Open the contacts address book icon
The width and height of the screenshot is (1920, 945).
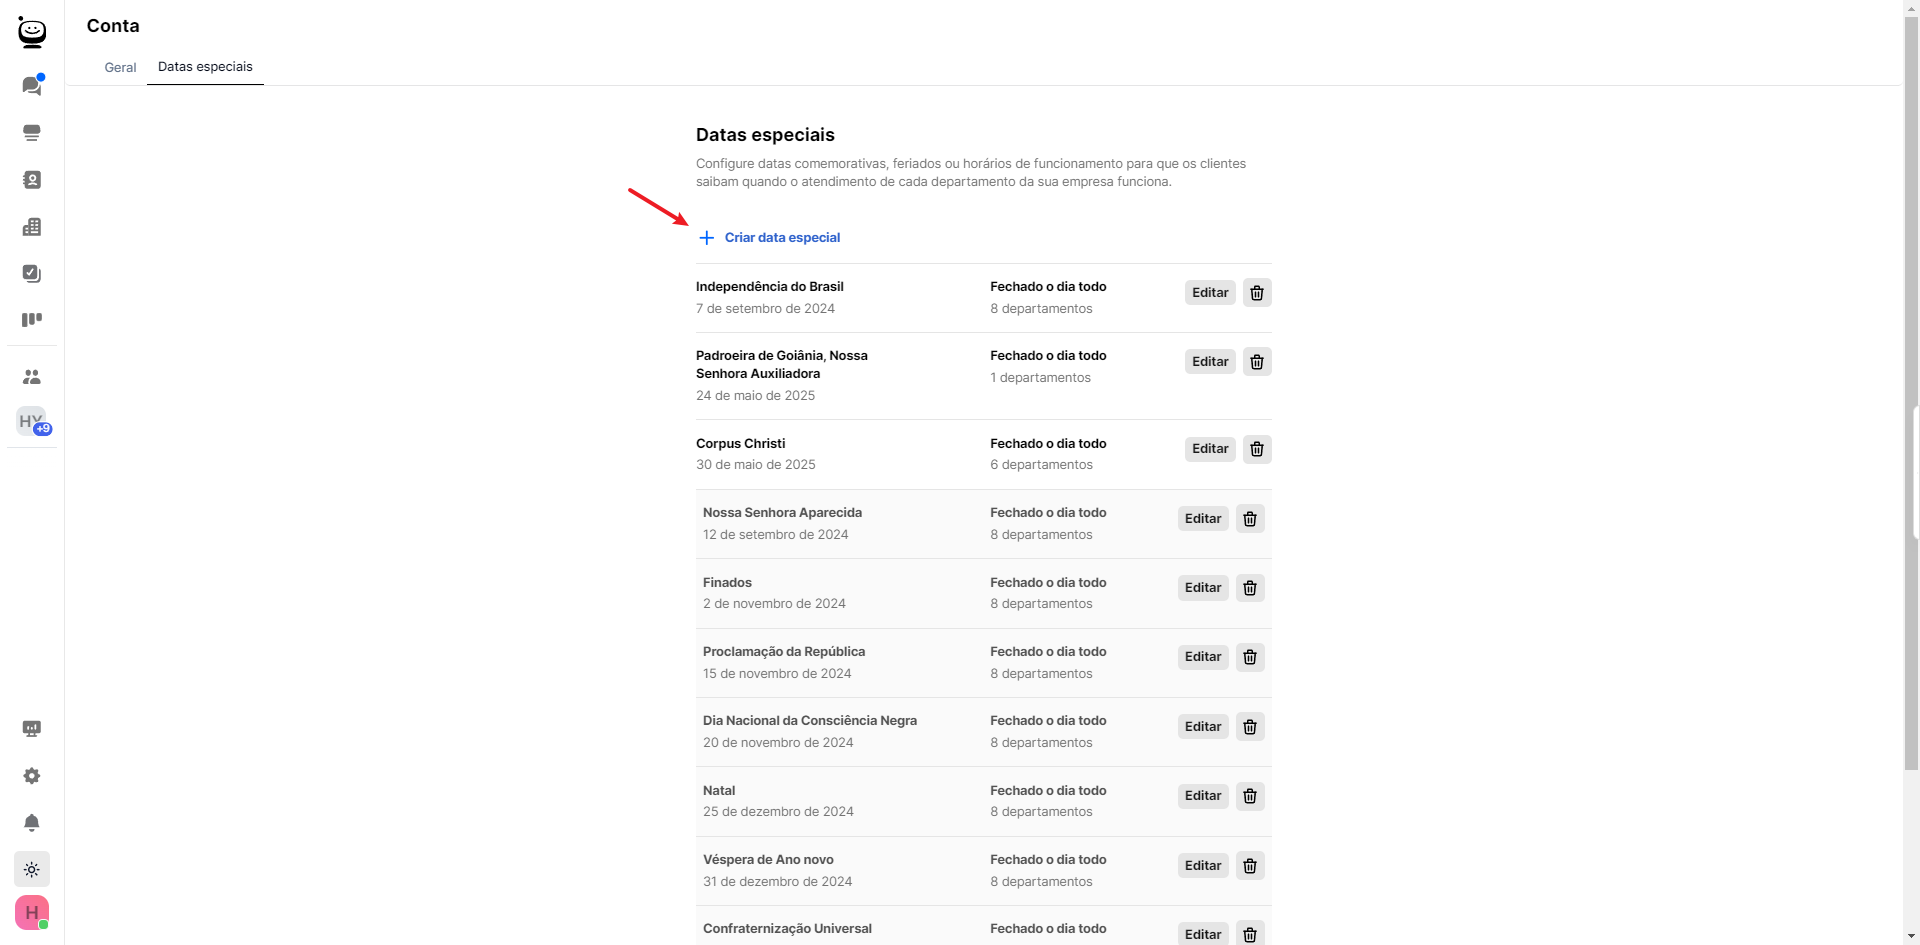click(32, 180)
